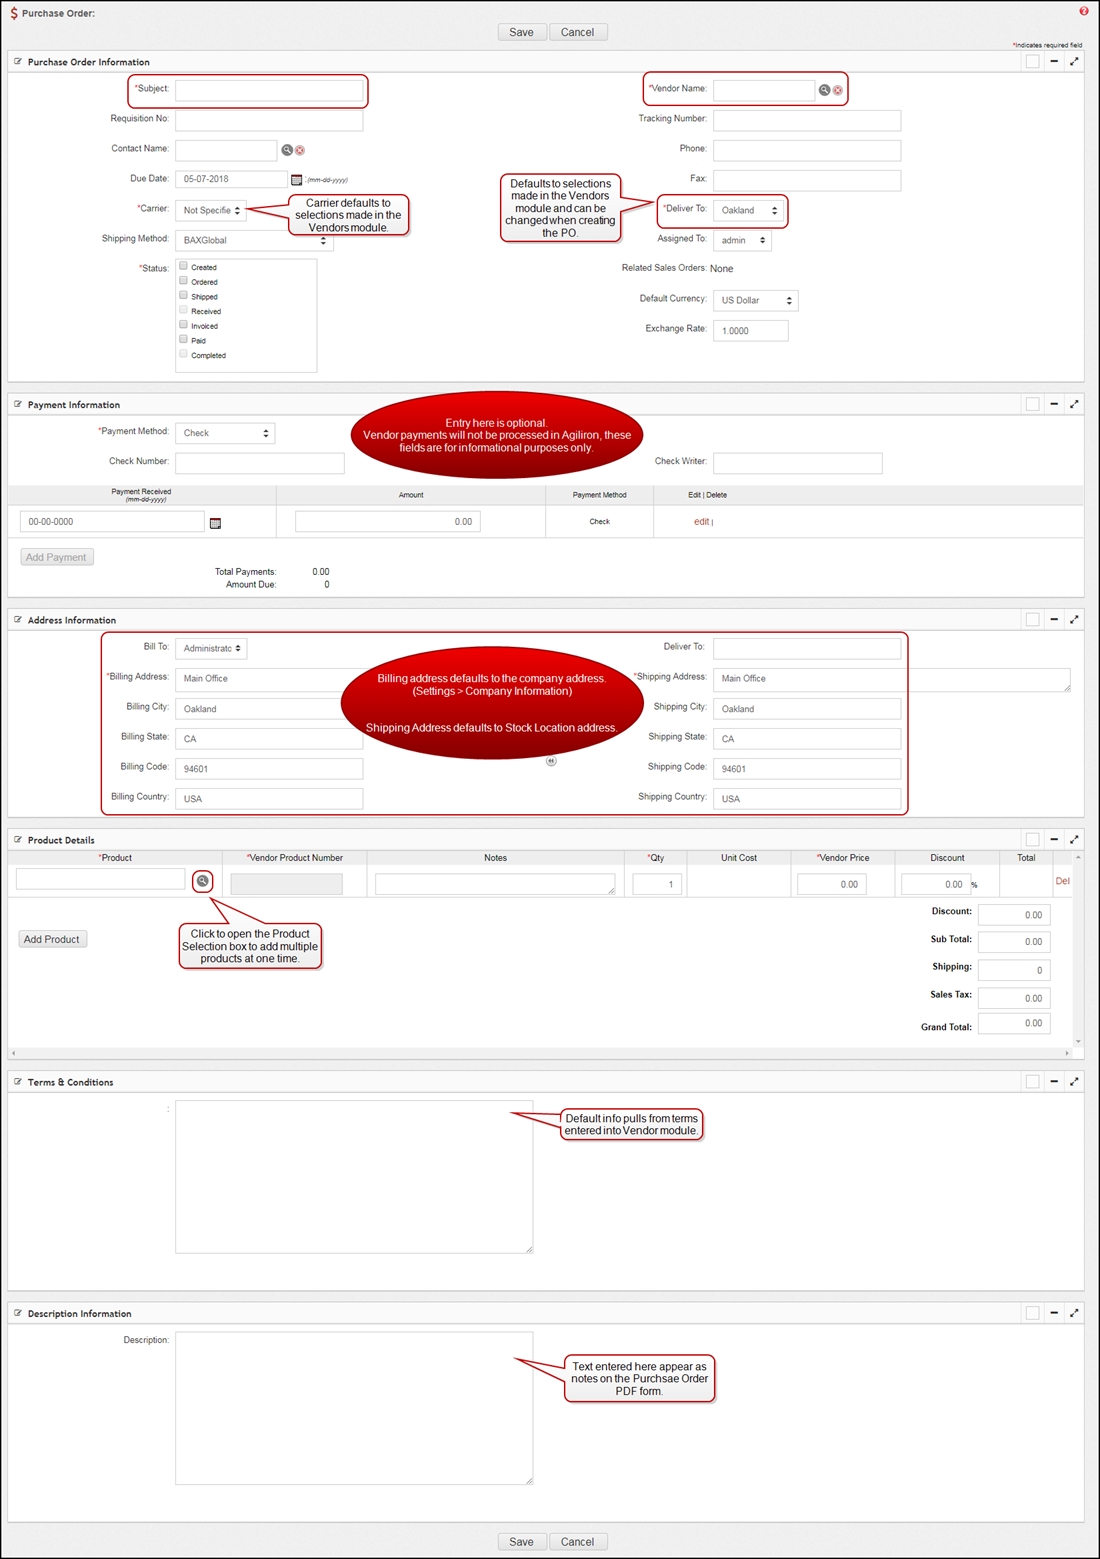1100x1559 pixels.
Task: Maximize the Product Details section
Action: point(1074,839)
